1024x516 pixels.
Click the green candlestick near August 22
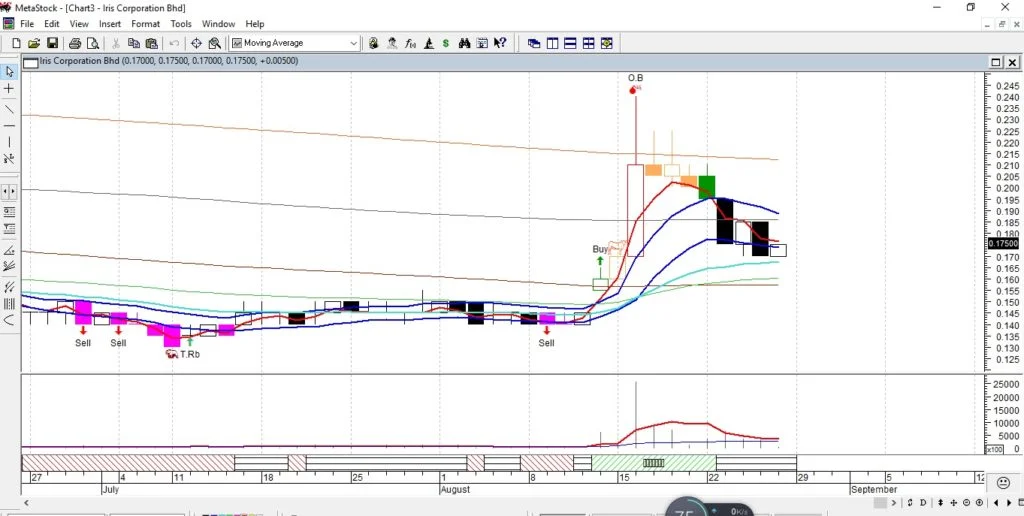pos(707,187)
